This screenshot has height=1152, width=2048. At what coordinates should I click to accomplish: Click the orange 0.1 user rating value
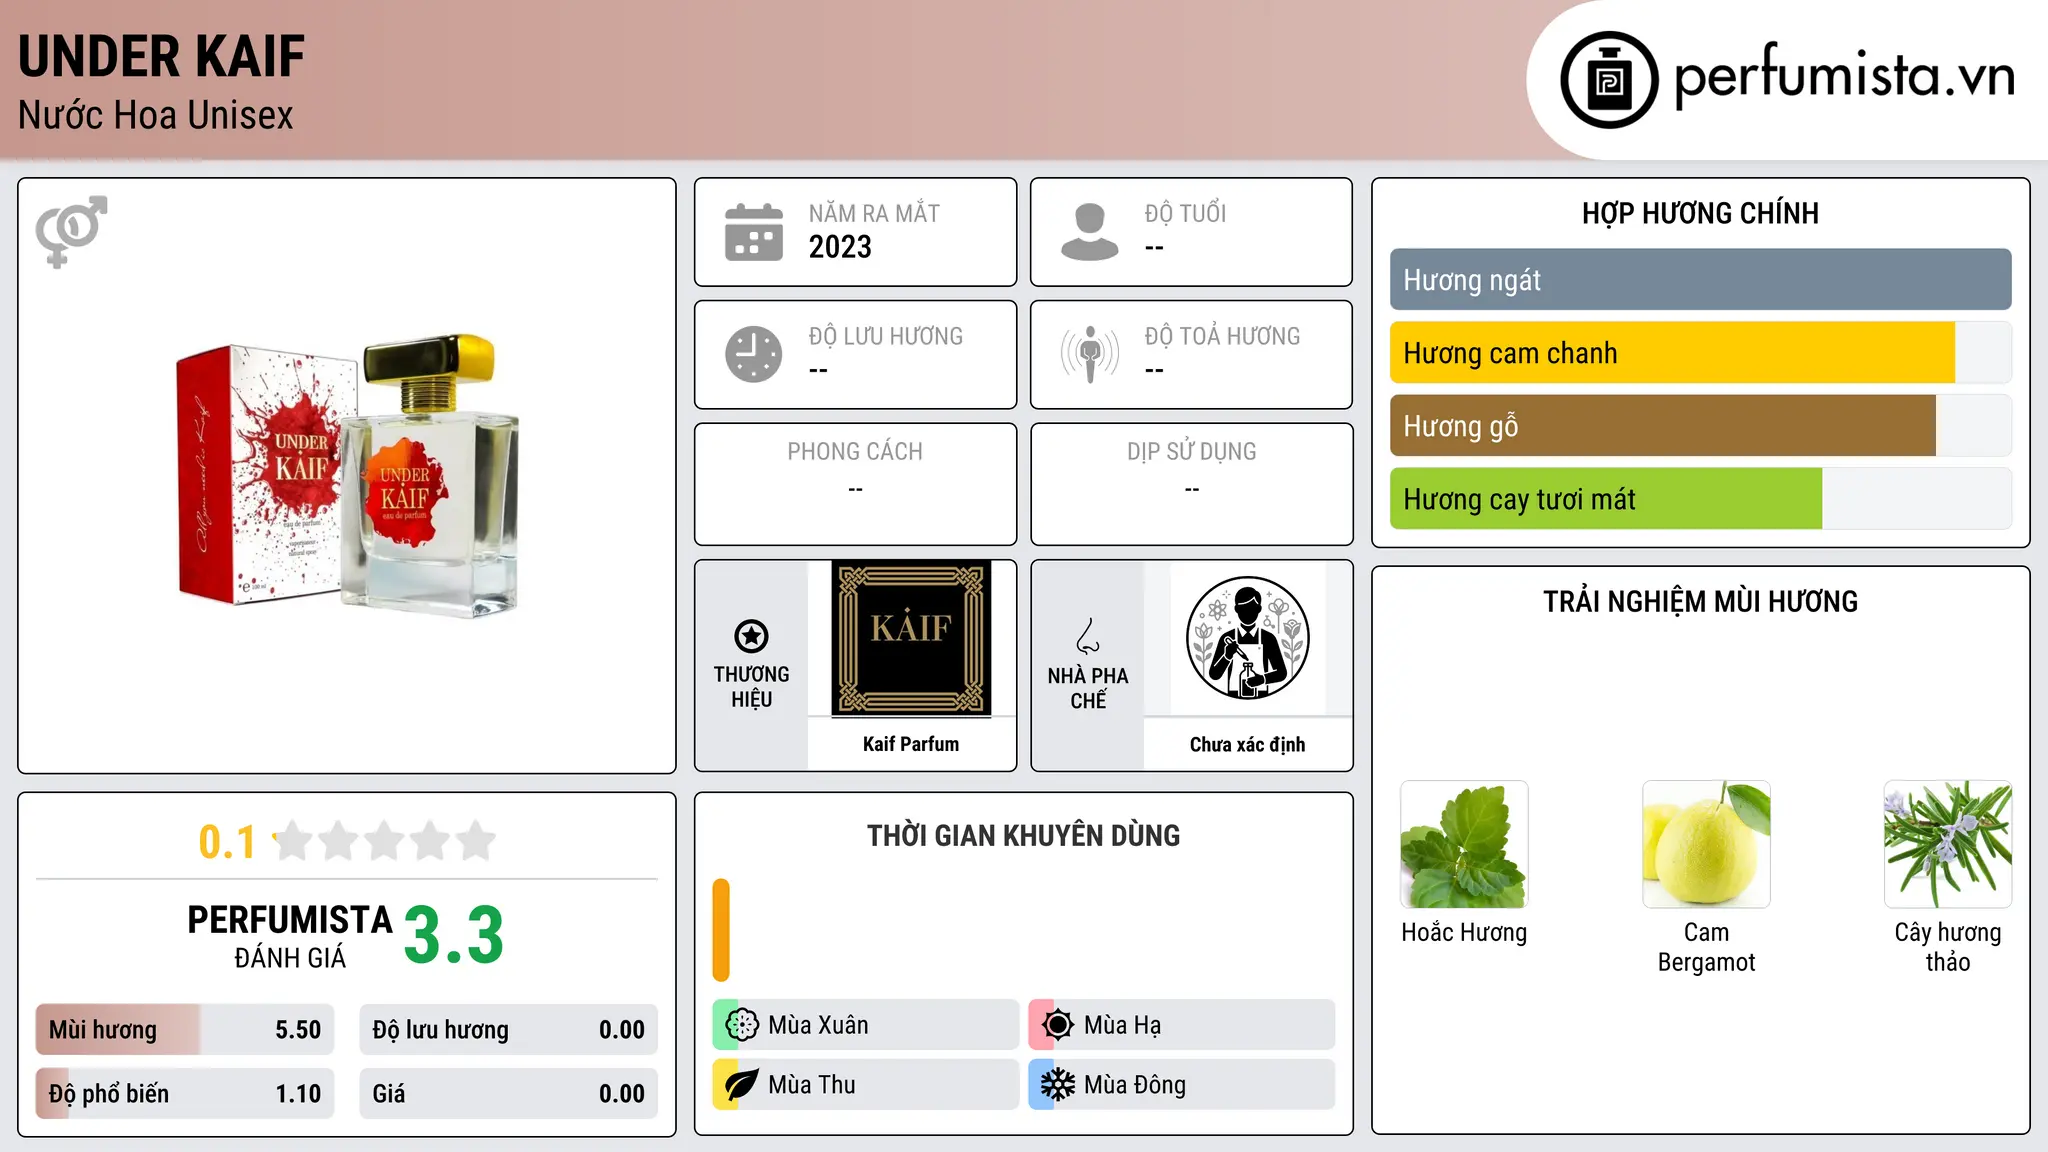[x=227, y=842]
